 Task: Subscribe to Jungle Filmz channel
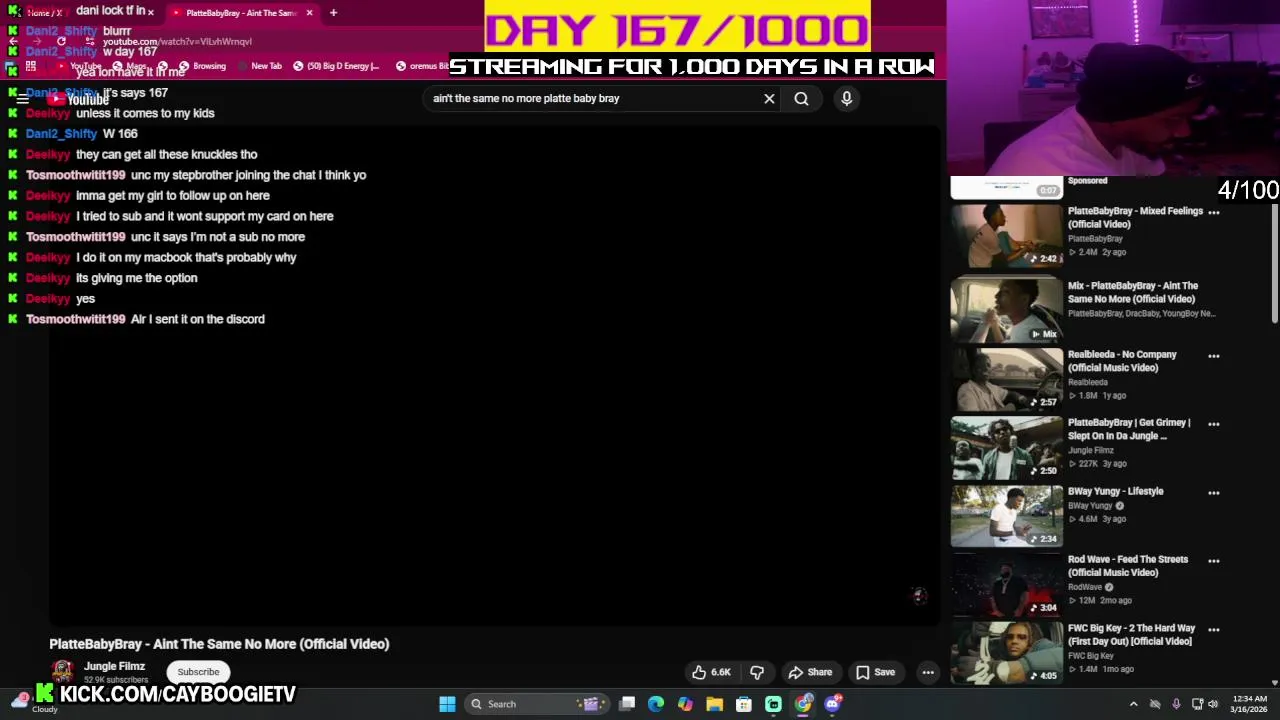pyautogui.click(x=198, y=672)
